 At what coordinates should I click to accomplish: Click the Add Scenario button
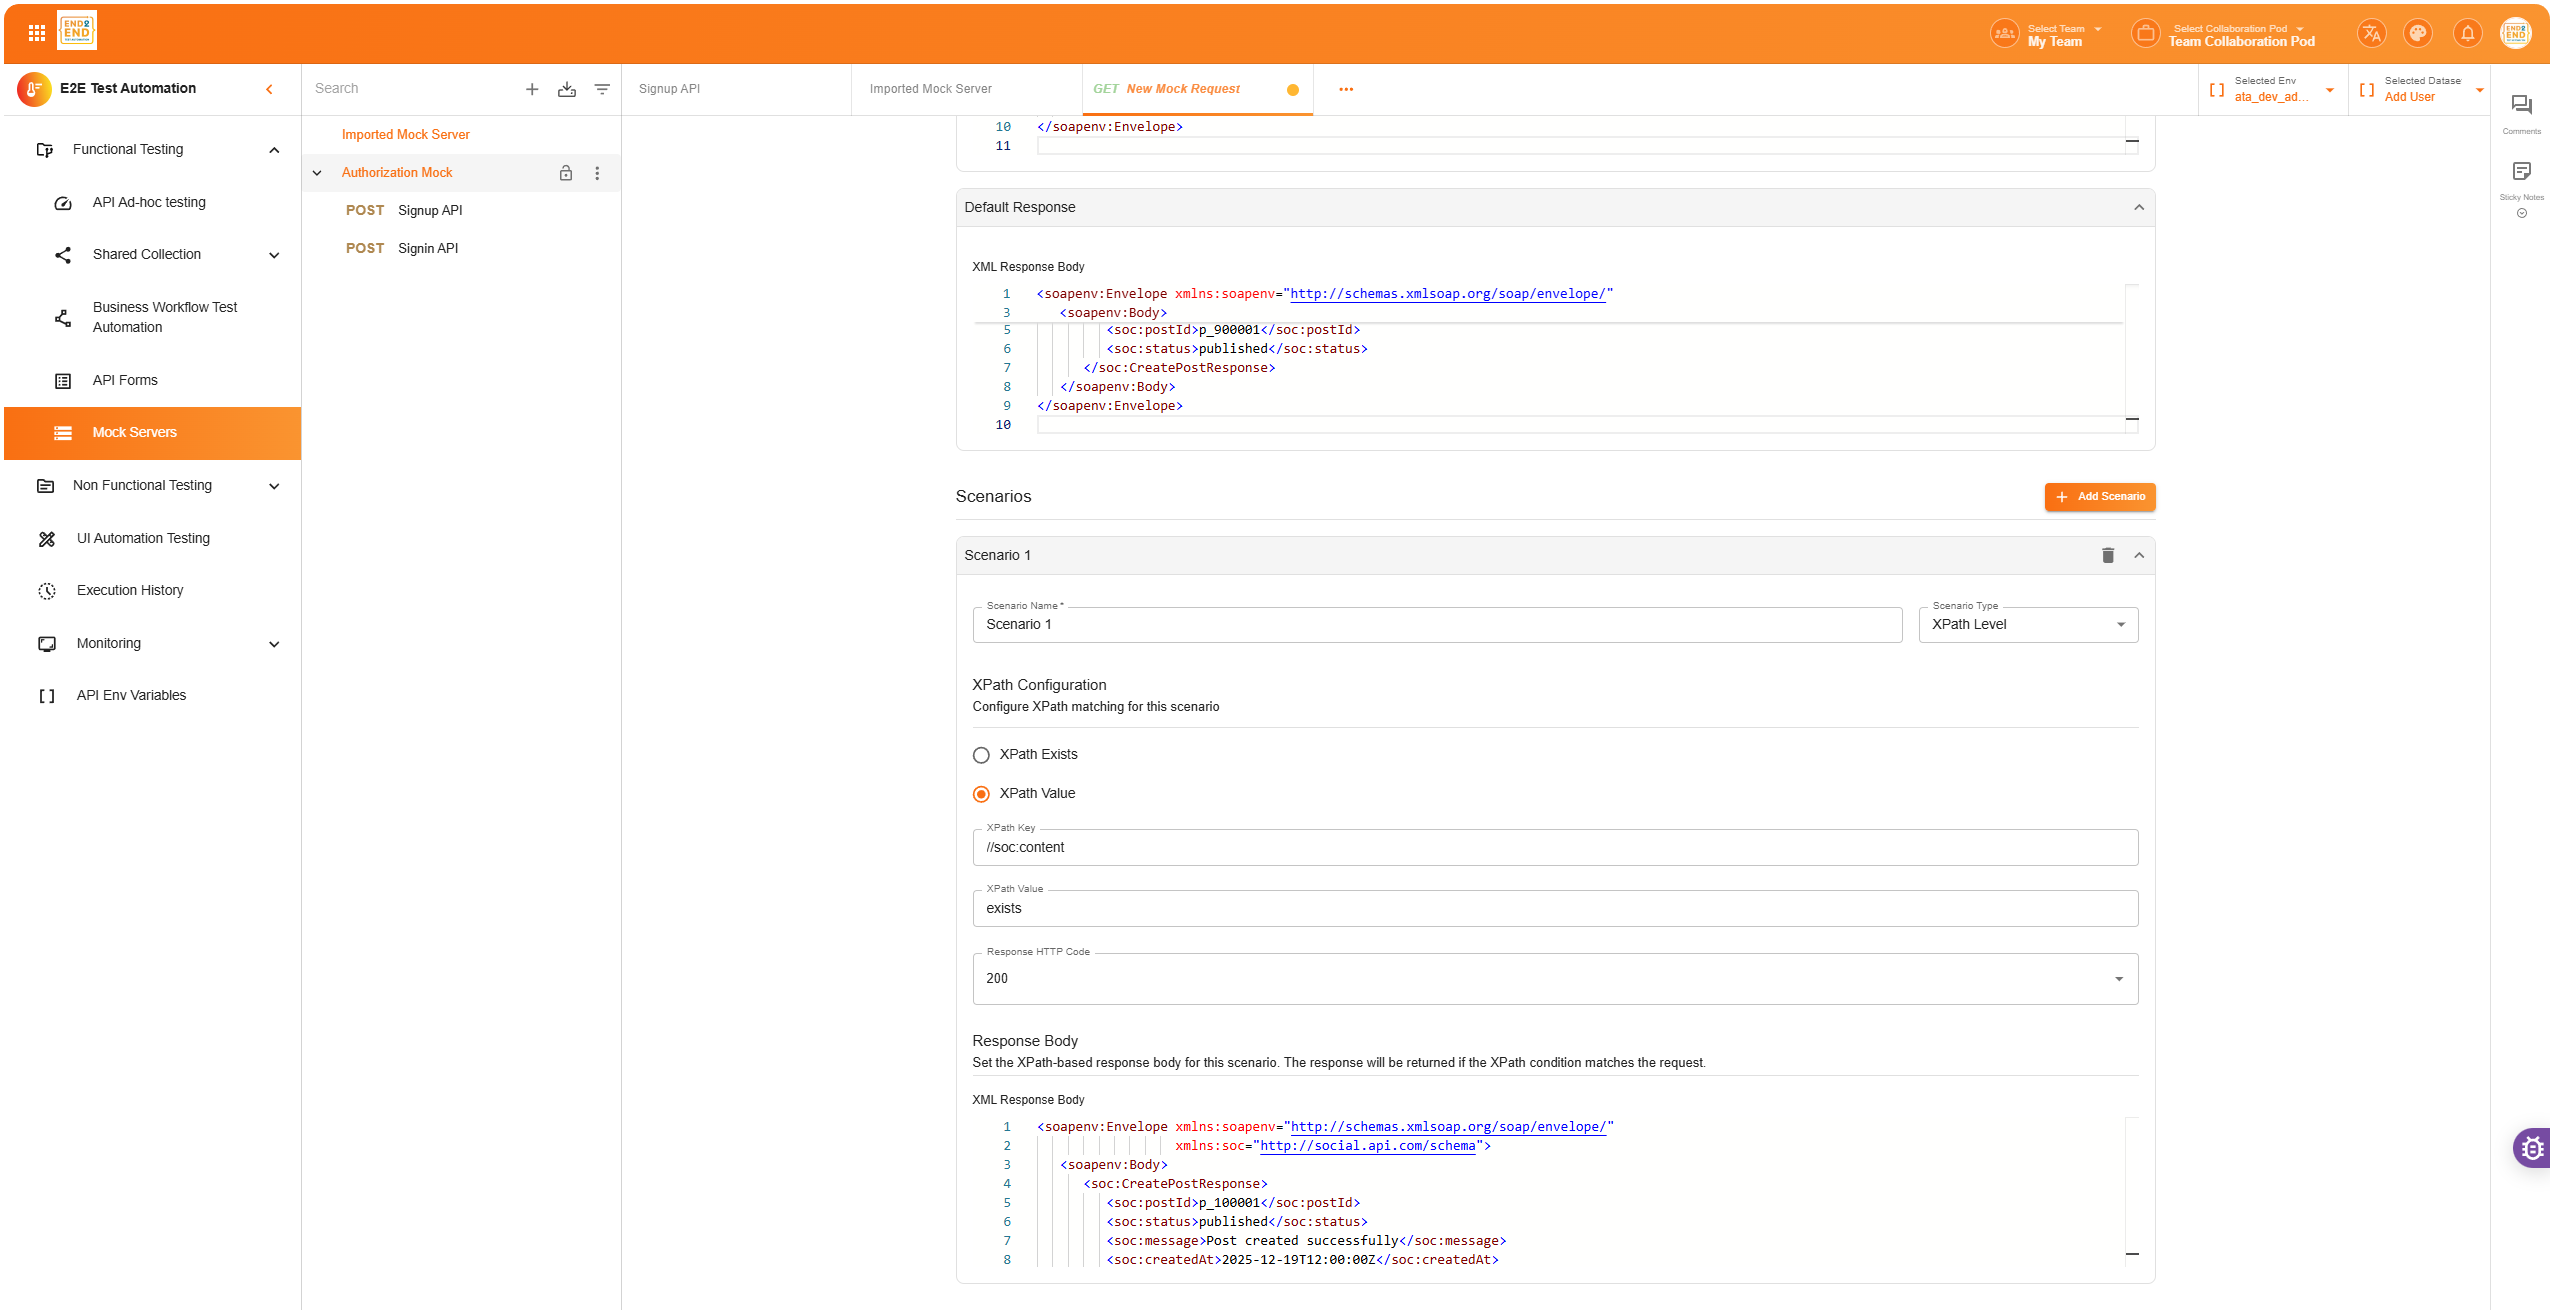(2099, 497)
